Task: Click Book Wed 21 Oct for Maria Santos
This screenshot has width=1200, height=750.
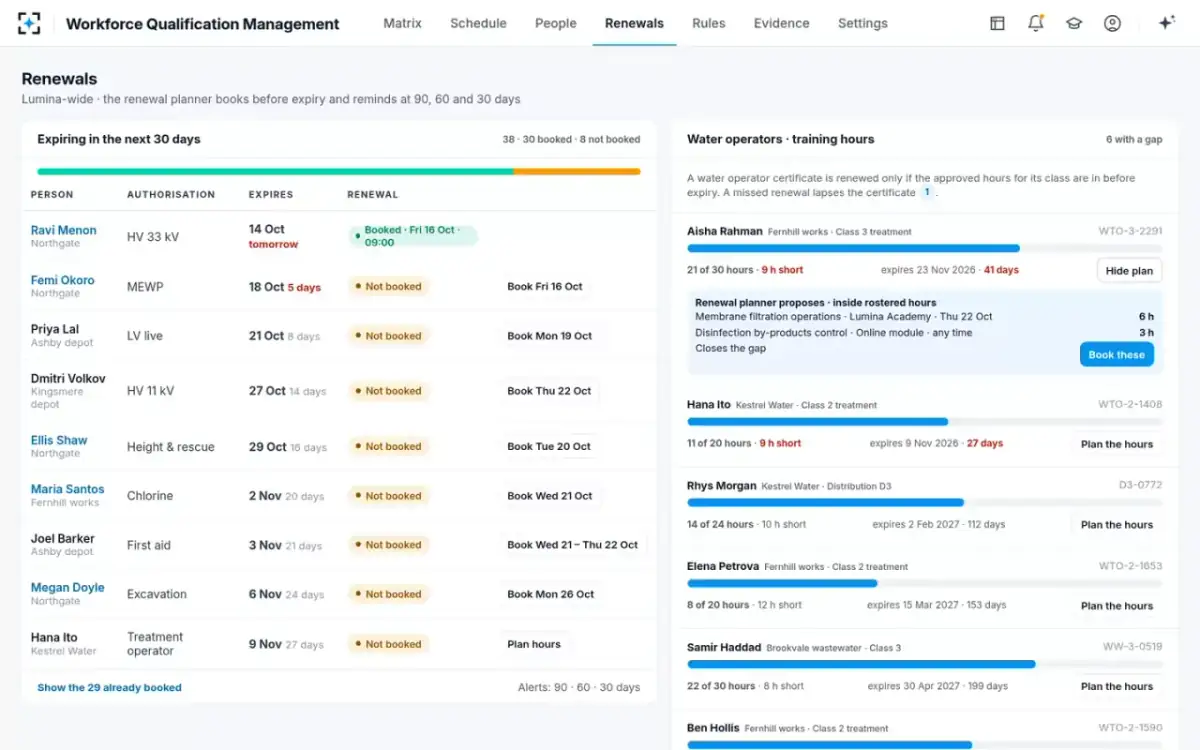Action: click(x=550, y=496)
